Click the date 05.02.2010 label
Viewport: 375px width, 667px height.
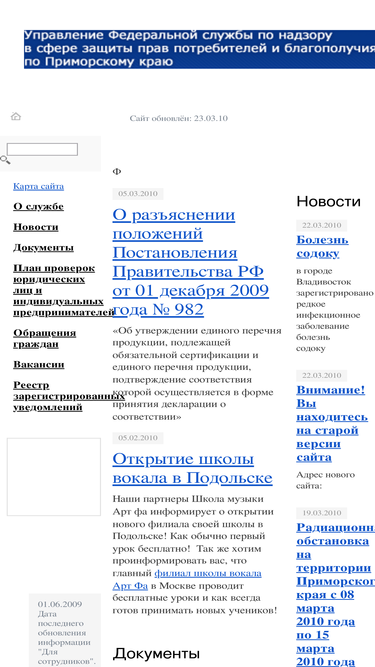click(x=138, y=438)
